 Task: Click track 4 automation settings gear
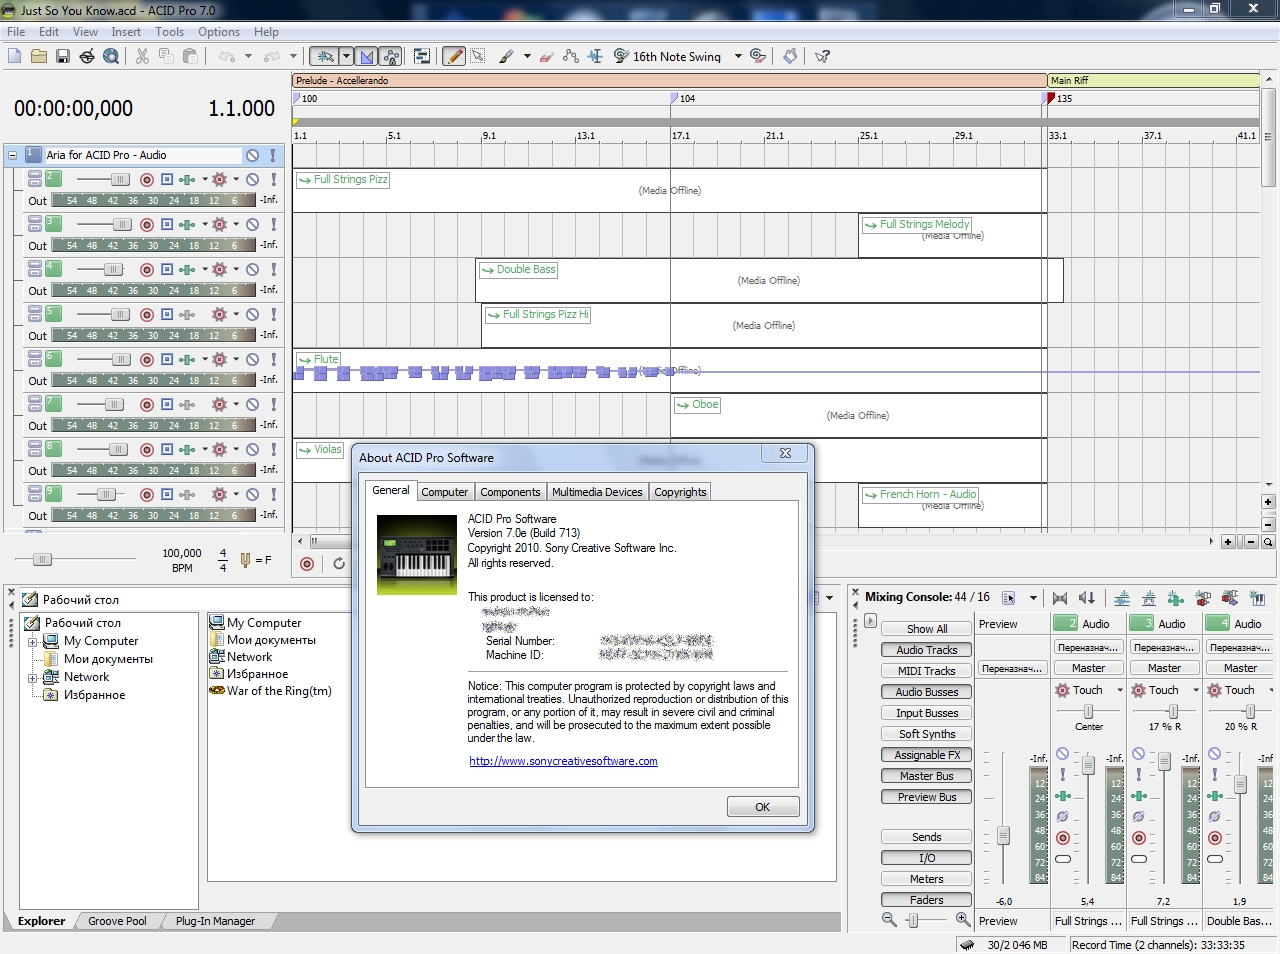point(220,270)
